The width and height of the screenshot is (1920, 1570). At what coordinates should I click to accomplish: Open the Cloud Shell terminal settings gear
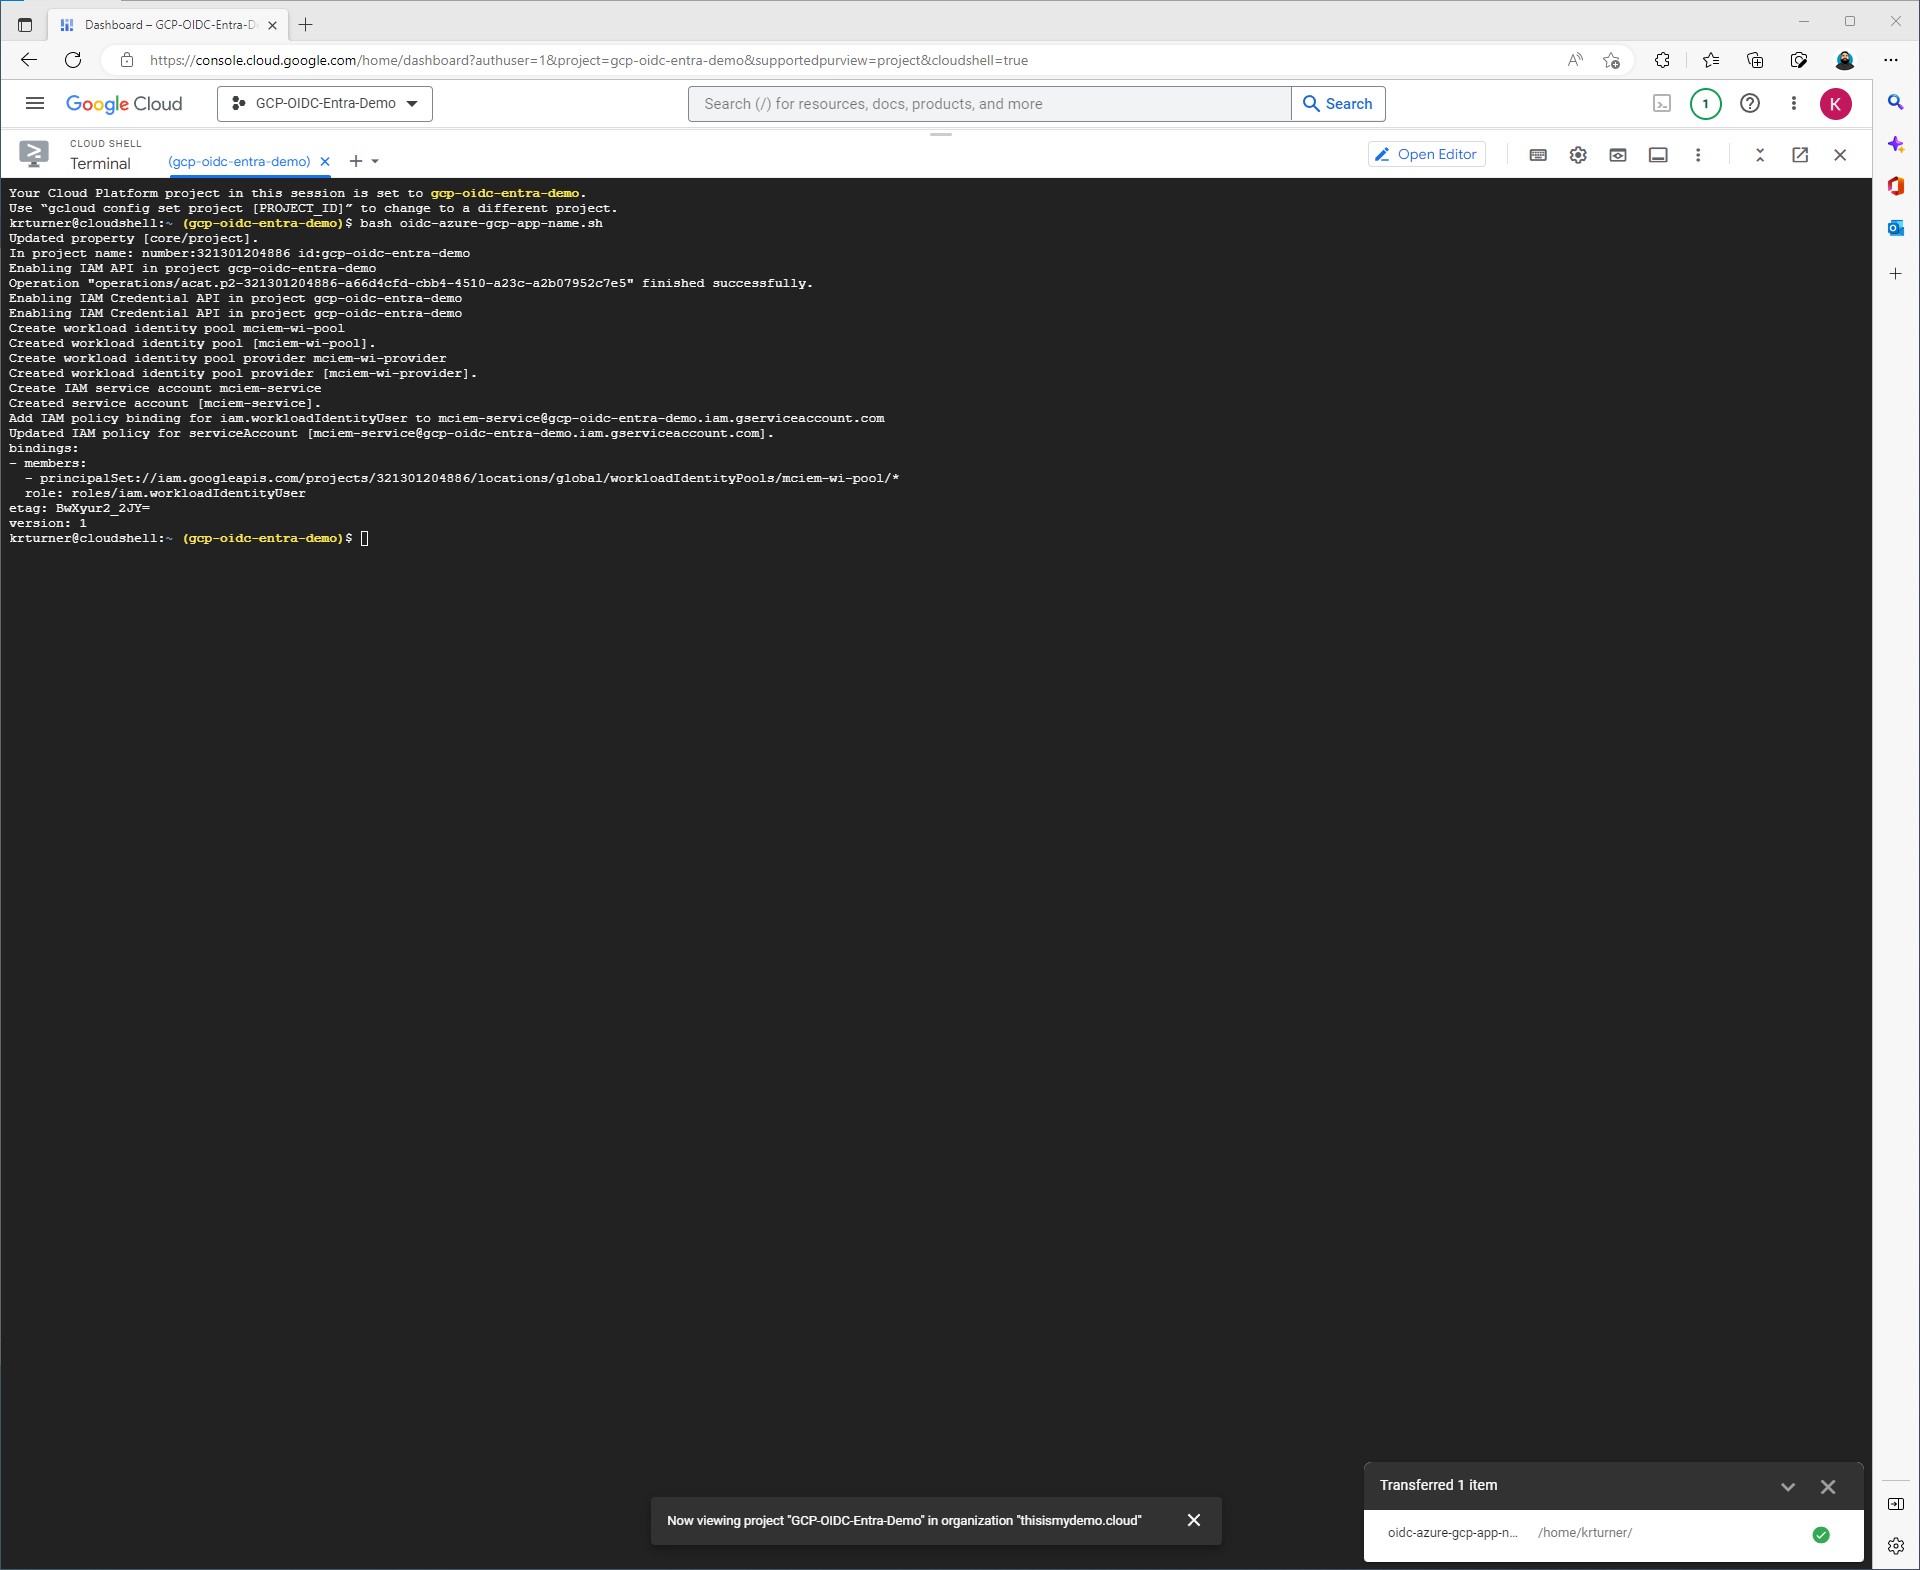1578,155
